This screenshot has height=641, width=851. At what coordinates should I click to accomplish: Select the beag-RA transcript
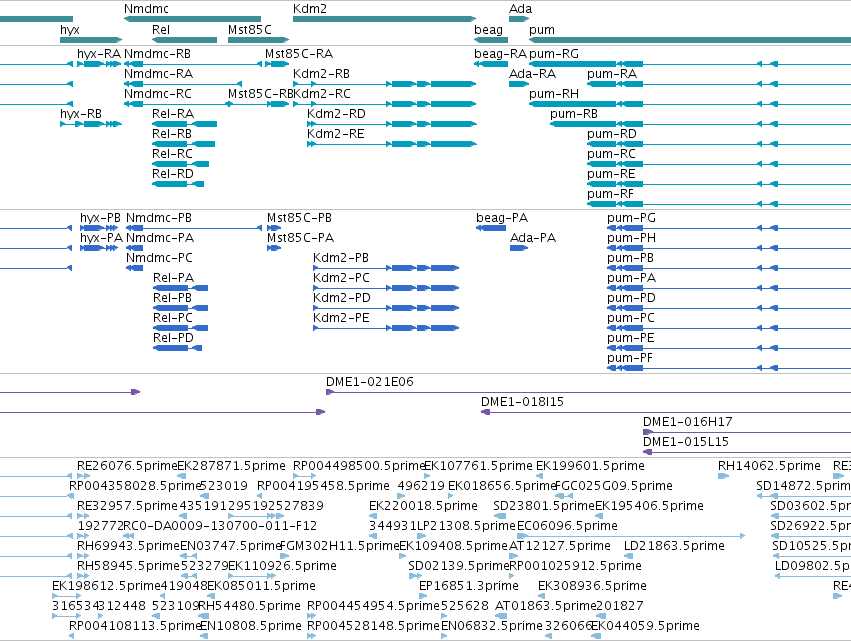point(491,64)
